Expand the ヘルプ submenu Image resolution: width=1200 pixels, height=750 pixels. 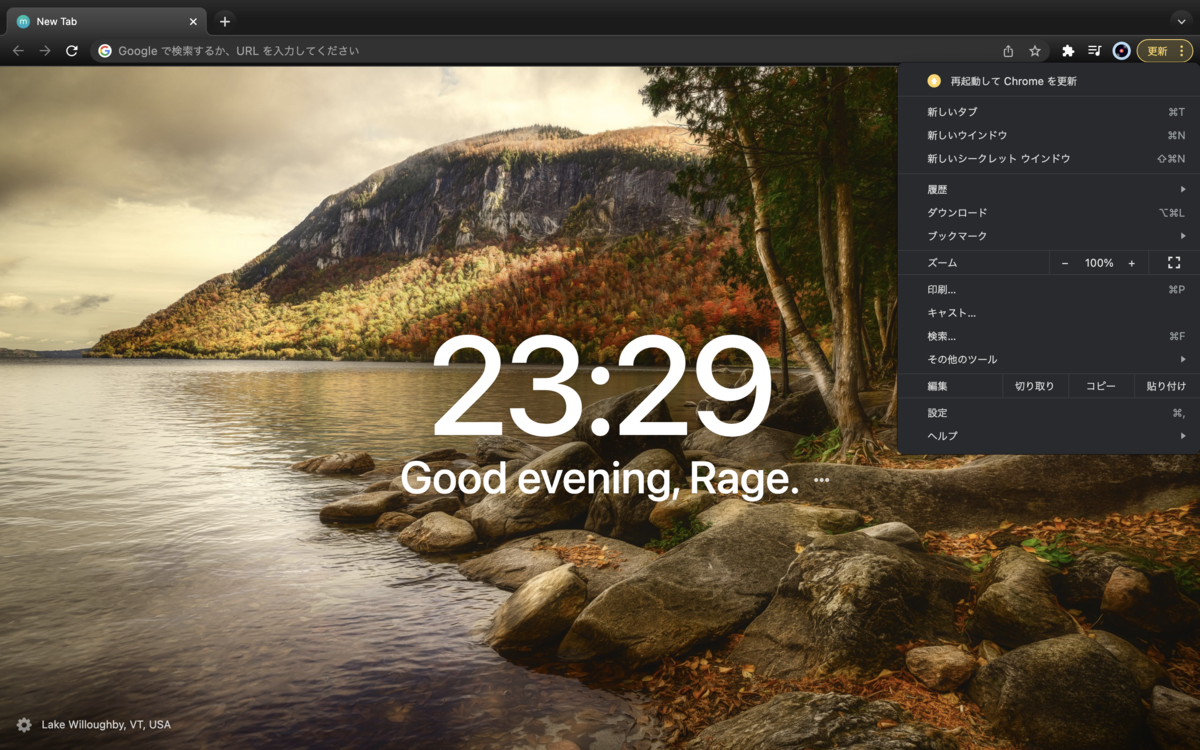(1048, 436)
